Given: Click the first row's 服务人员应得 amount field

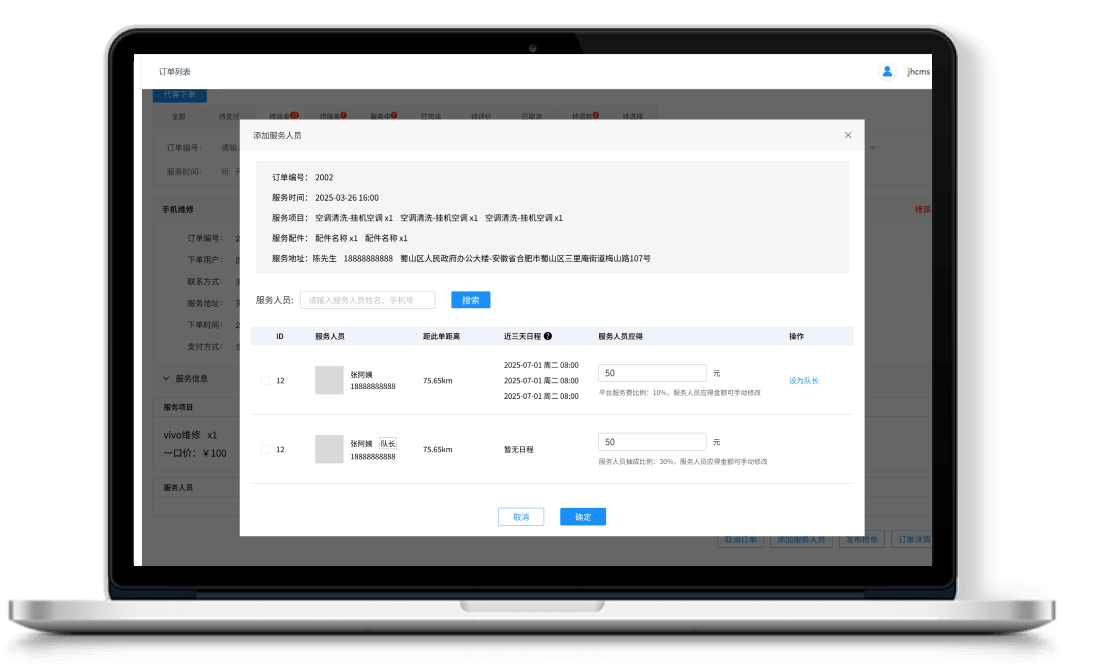Looking at the screenshot, I should (651, 373).
